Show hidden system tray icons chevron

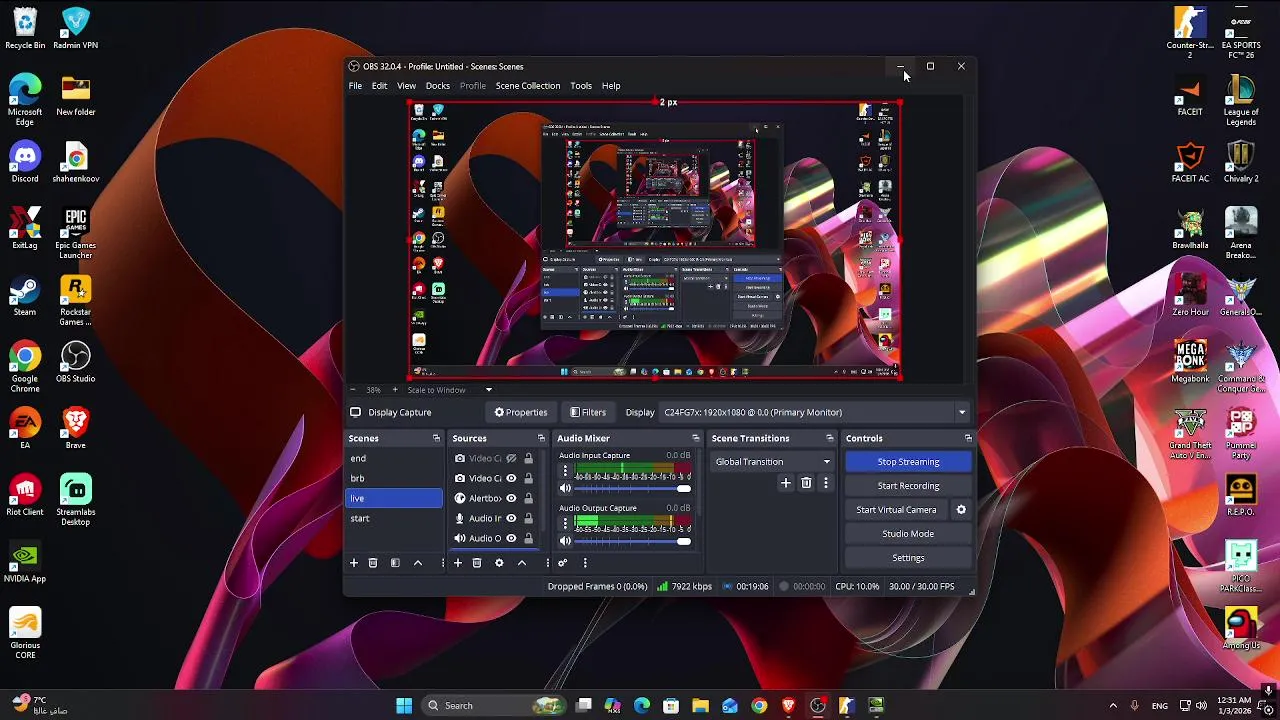click(x=1113, y=706)
